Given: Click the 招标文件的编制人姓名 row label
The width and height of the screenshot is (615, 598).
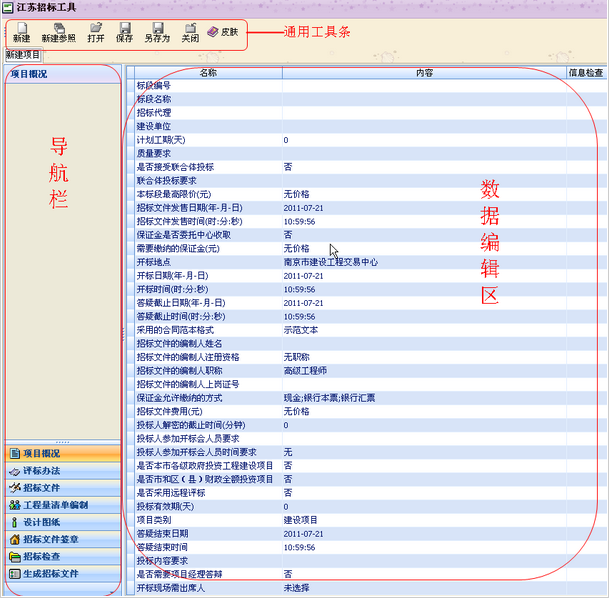Looking at the screenshot, I should coord(180,344).
